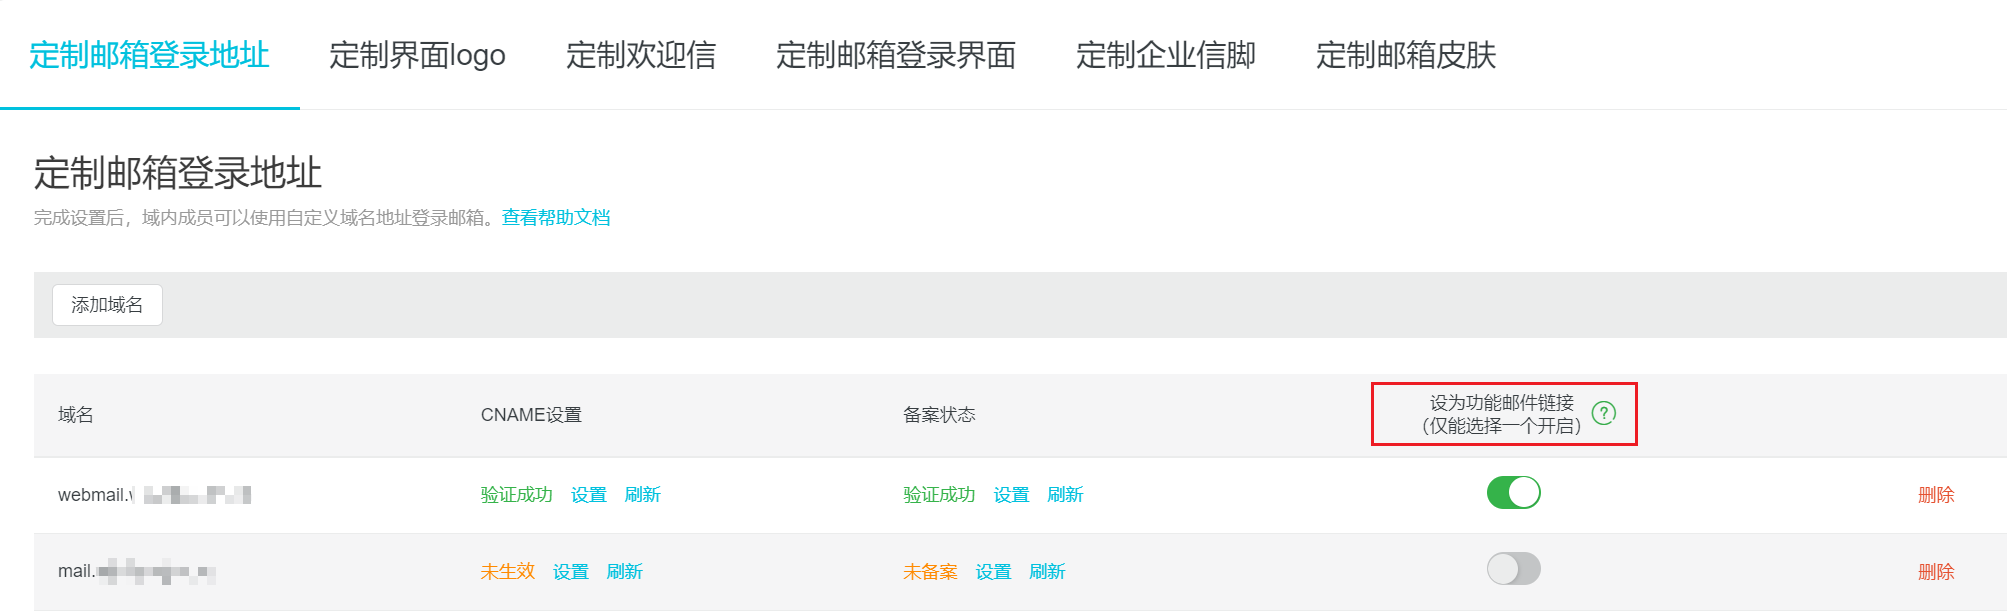This screenshot has width=2007, height=612.
Task: Open the 定制欢迎信 tab
Action: pos(643,56)
